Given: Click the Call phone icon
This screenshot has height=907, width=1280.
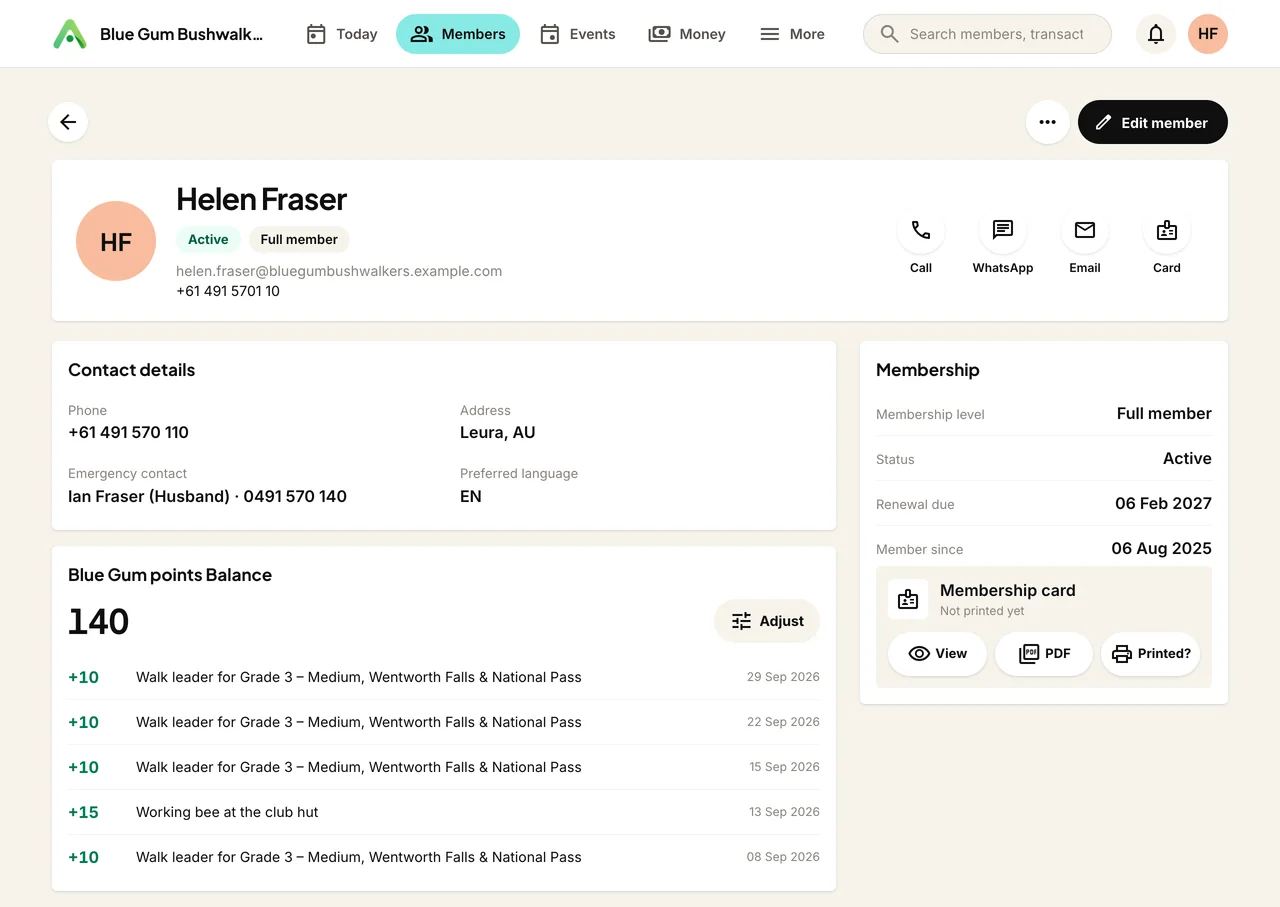Looking at the screenshot, I should (921, 231).
